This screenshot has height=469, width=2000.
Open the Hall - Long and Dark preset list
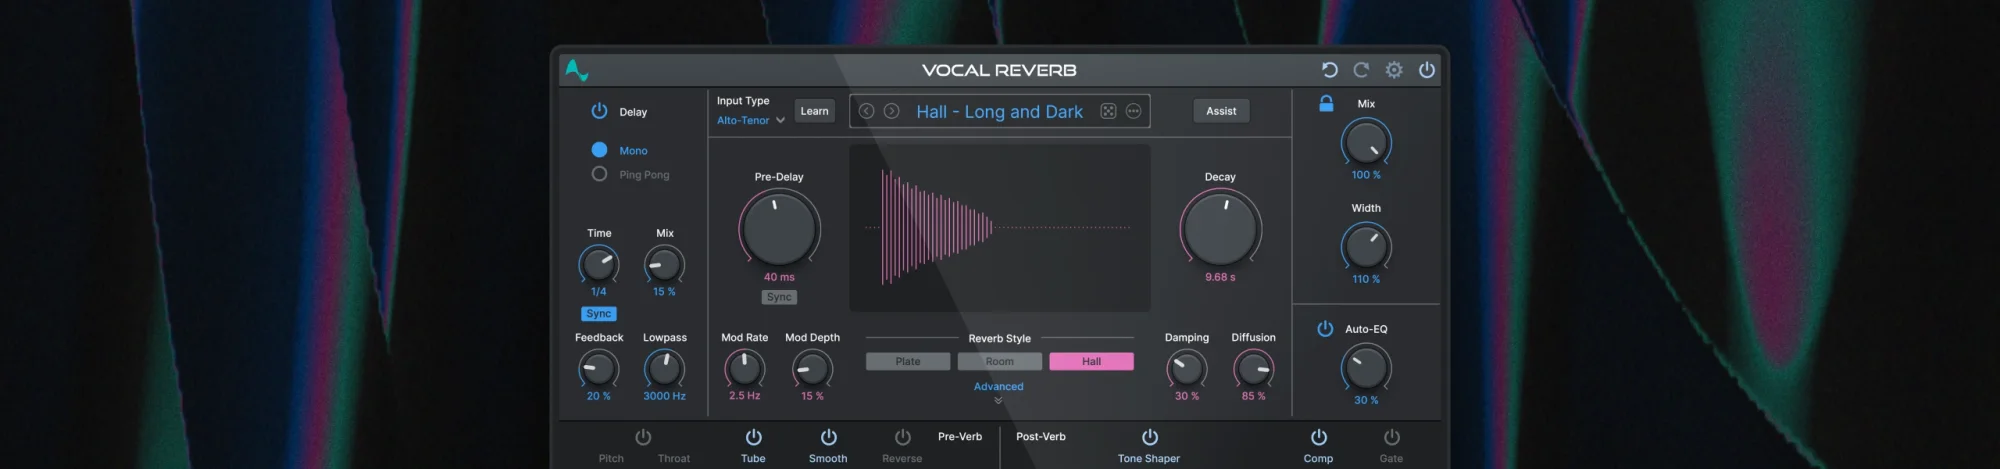click(x=999, y=112)
